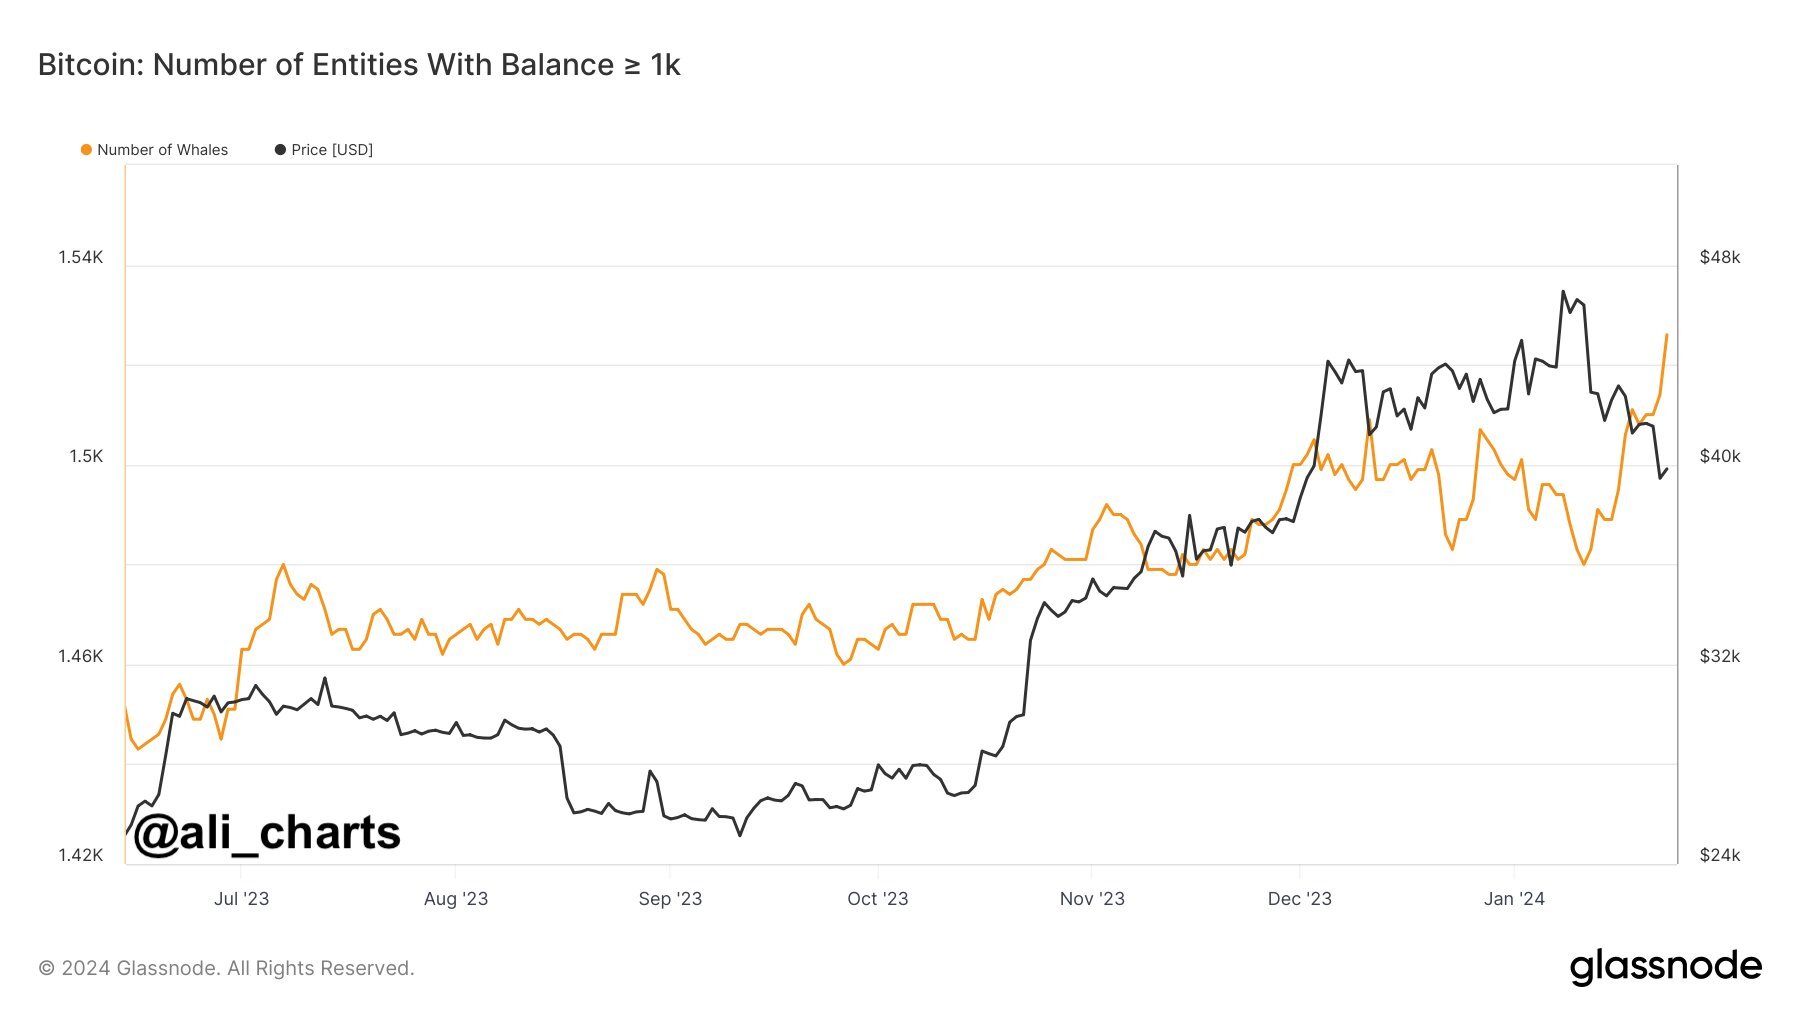Click the $48k right axis label
Screen dimensions: 1800x1013
pyautogui.click(x=1720, y=257)
